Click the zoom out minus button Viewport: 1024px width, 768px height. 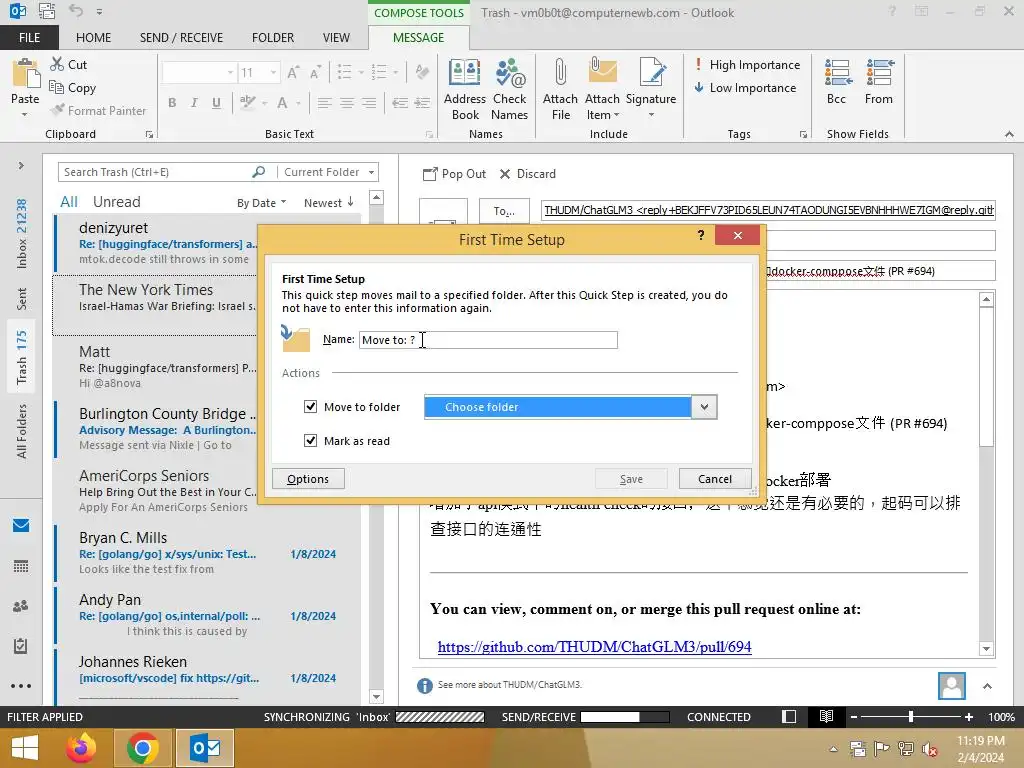click(853, 716)
